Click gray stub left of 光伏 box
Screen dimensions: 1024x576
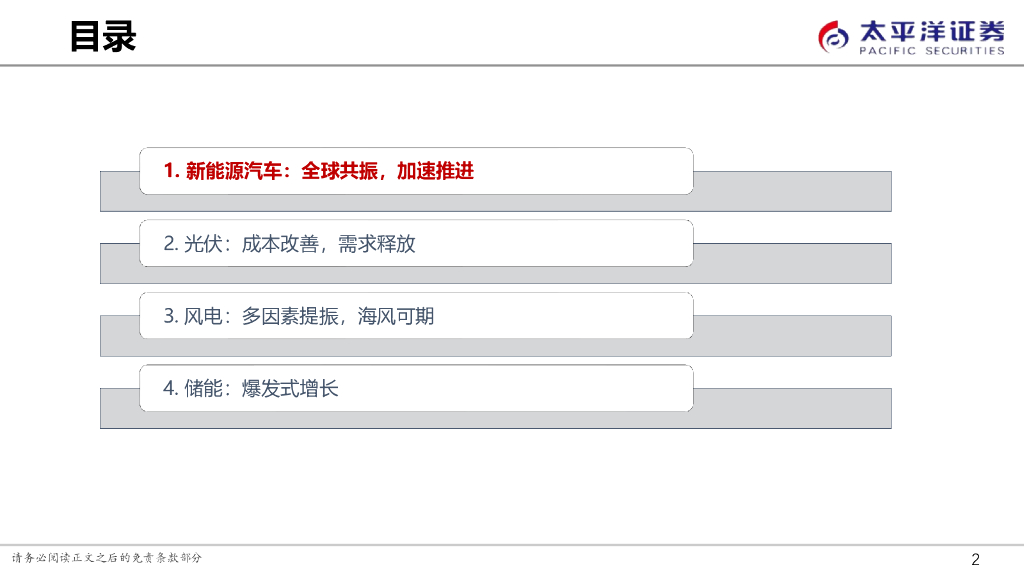point(119,263)
